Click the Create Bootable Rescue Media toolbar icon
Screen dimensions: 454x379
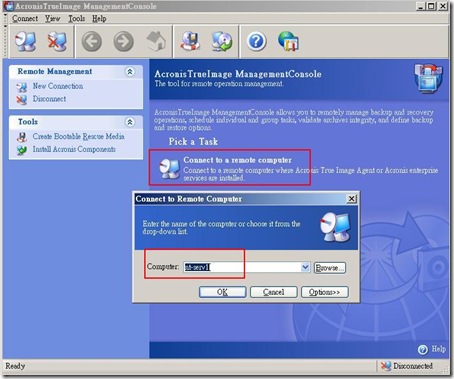[x=190, y=41]
